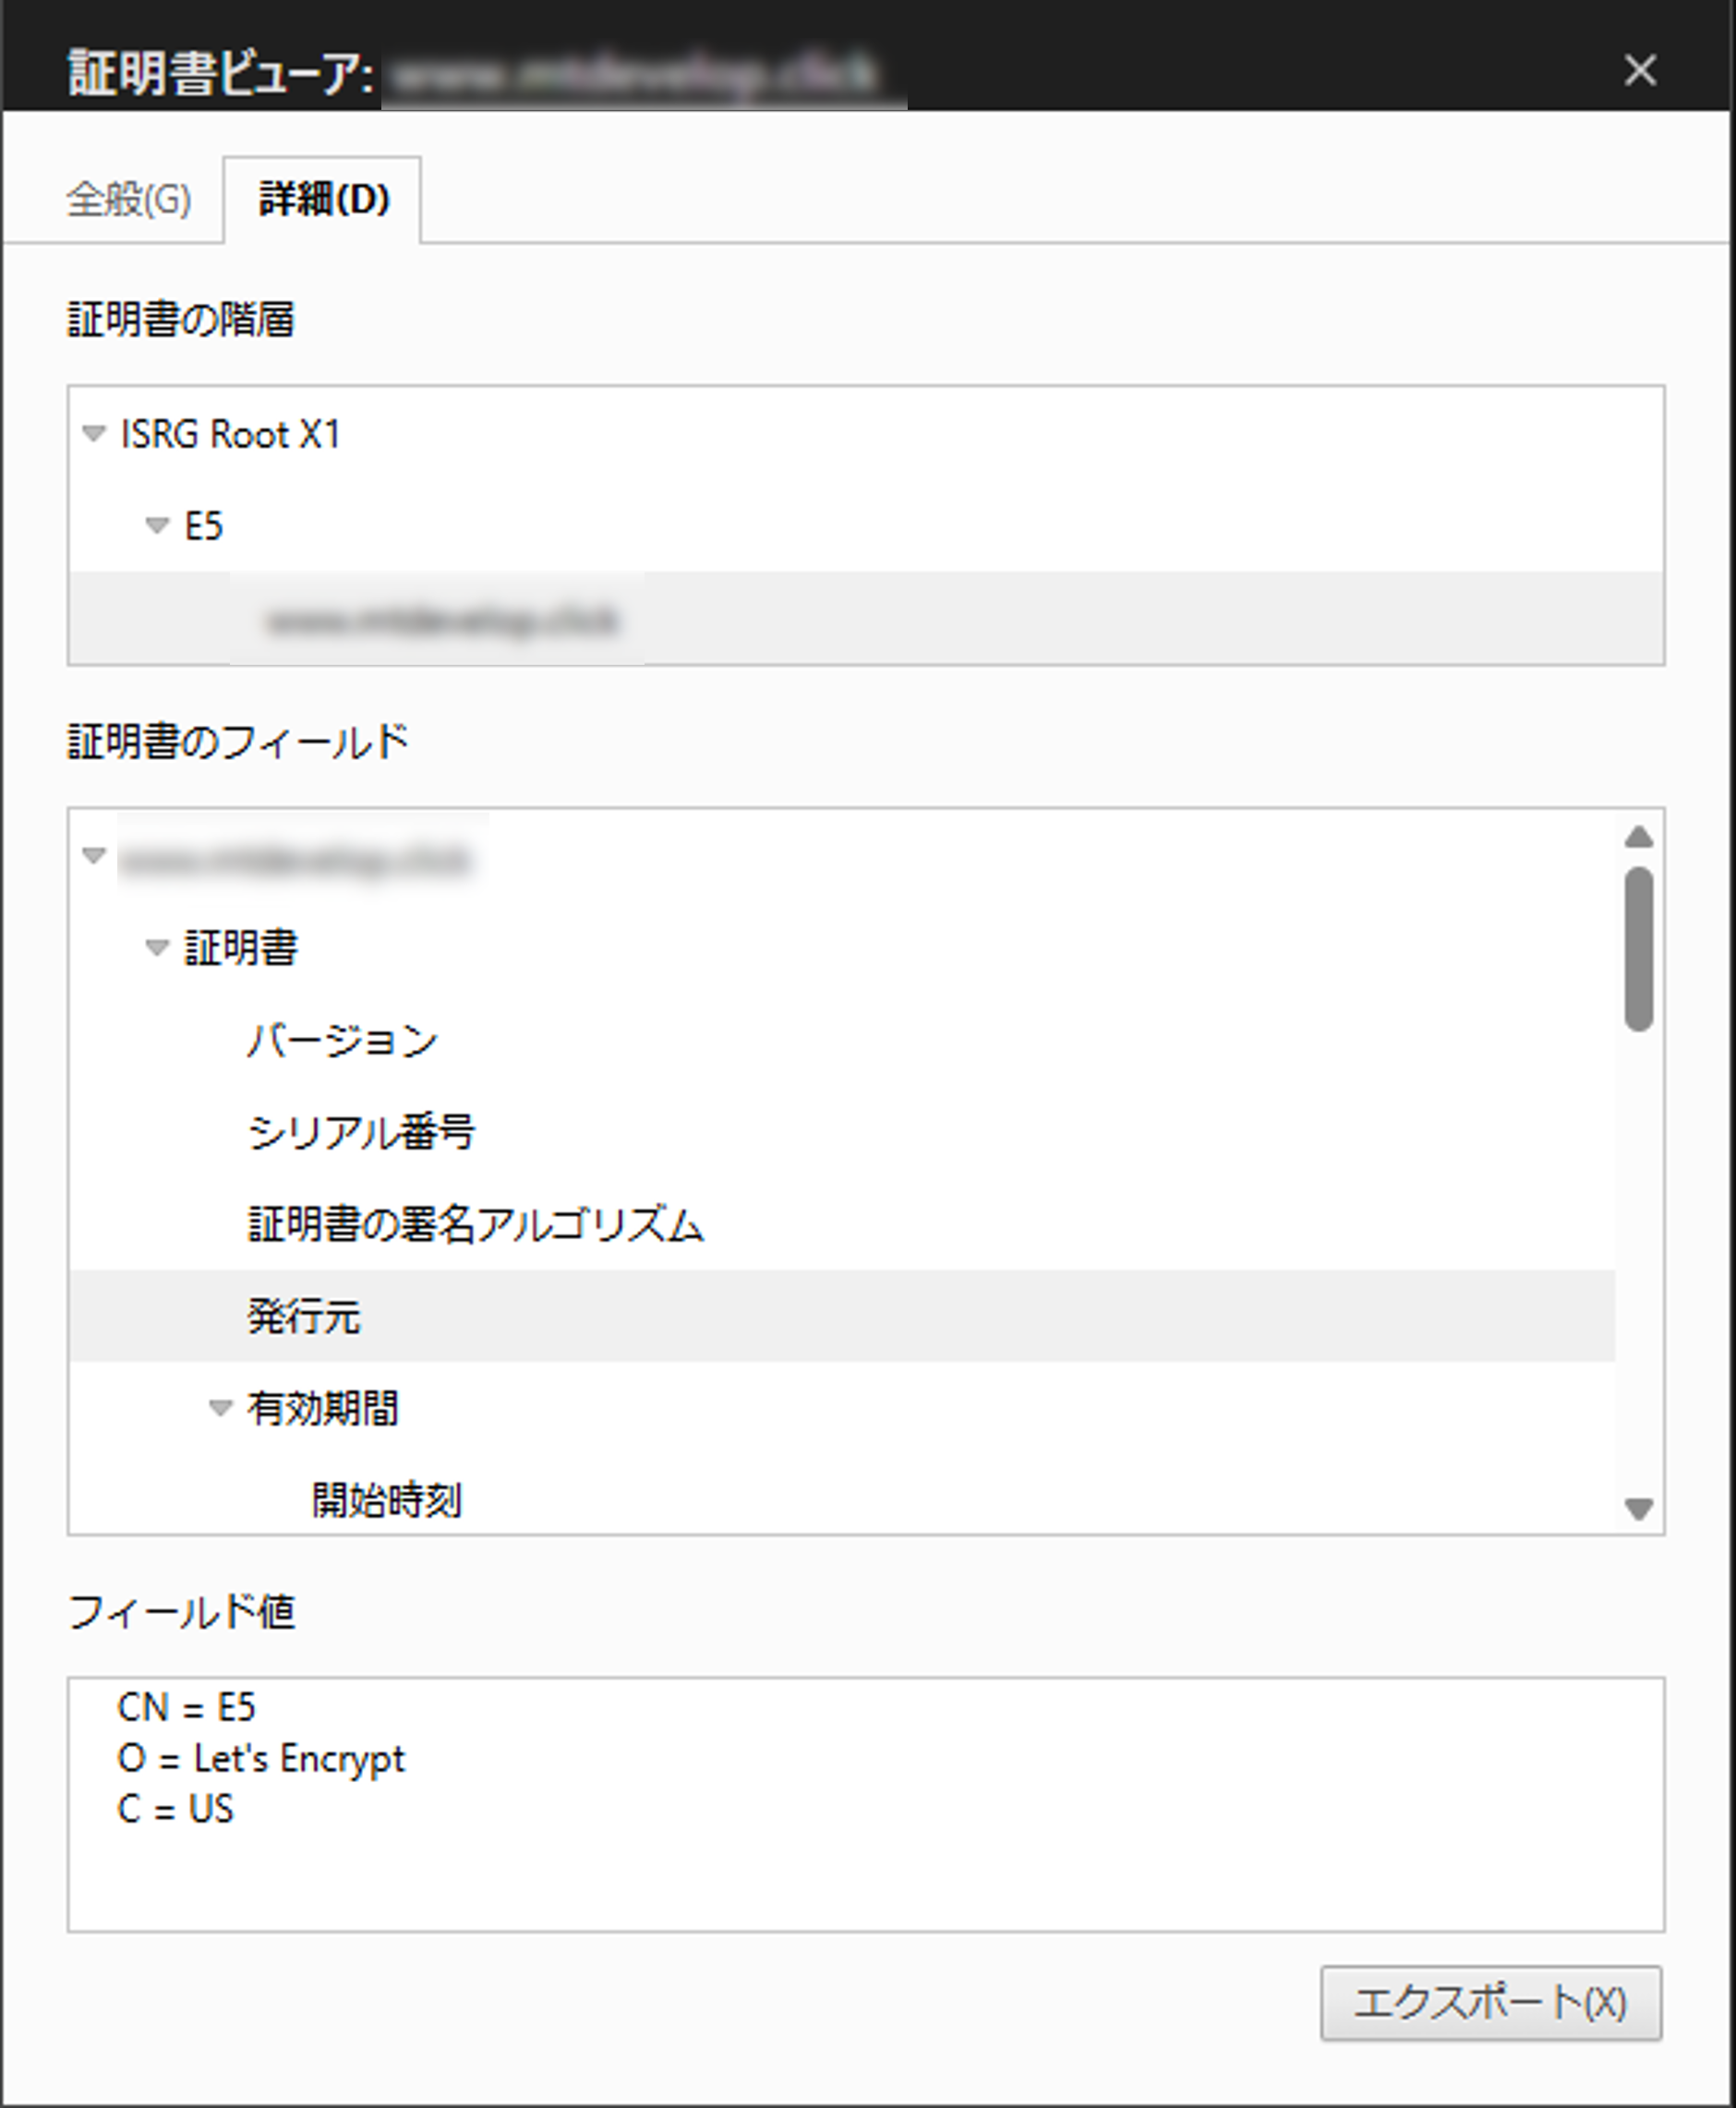Screen dimensions: 1736x2108
Task: Select the 発行元 issuer field
Action: point(306,1318)
